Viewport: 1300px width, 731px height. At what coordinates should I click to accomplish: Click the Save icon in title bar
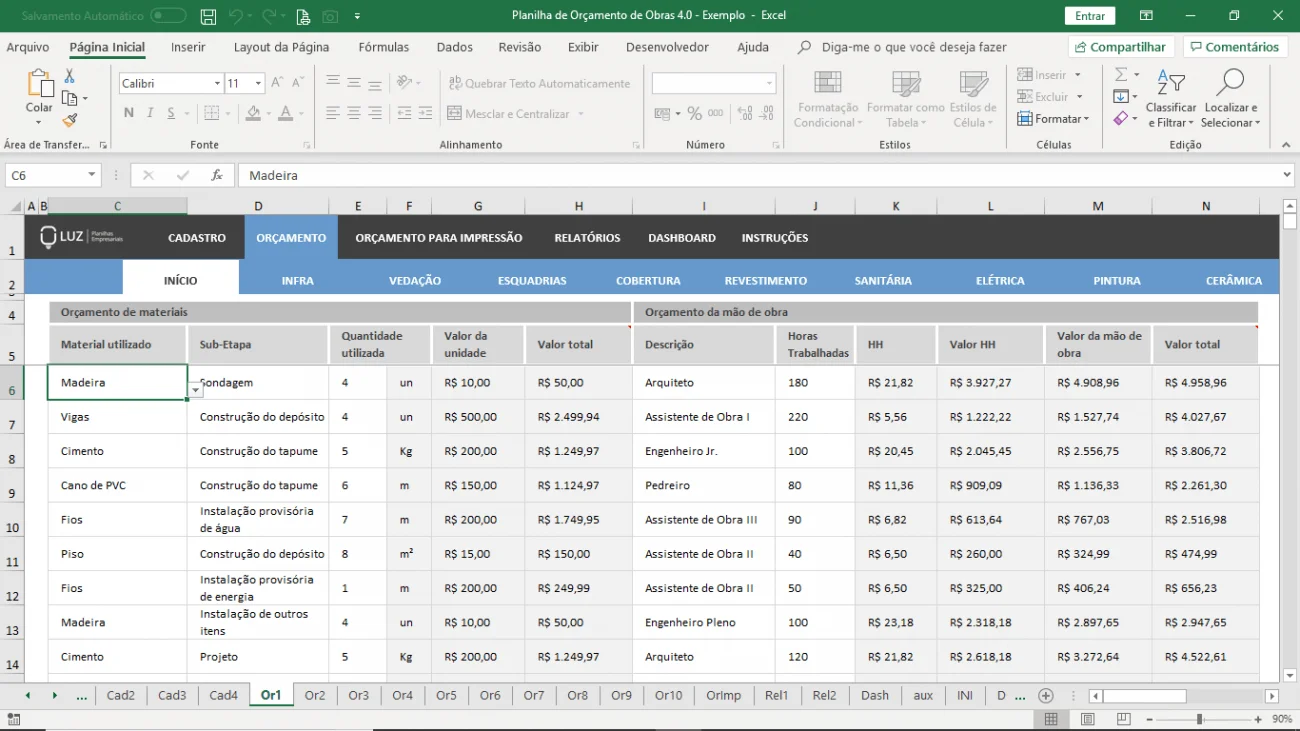(x=208, y=16)
